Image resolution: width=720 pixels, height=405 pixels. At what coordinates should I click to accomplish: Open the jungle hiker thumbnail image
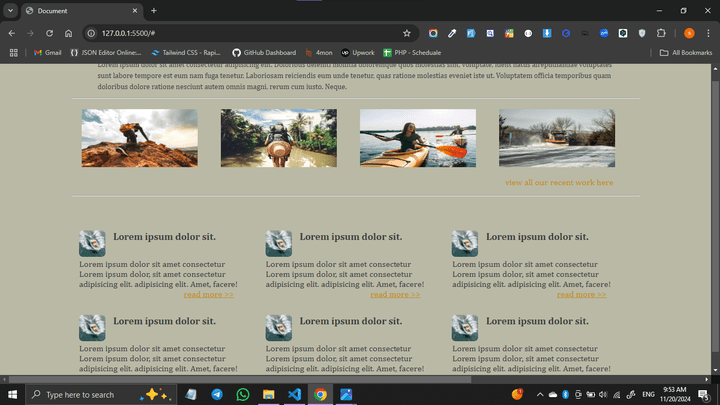click(x=279, y=138)
